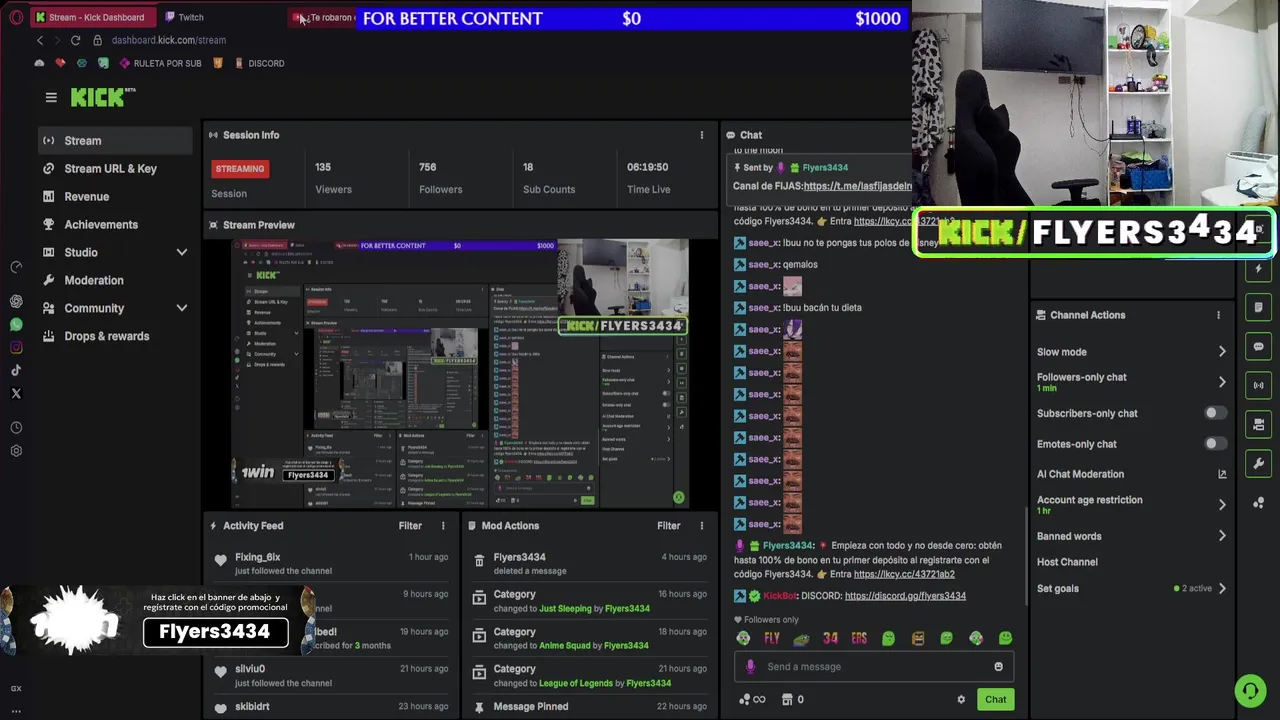The width and height of the screenshot is (1280, 720).
Task: Open Instagram in Opera sidebar
Action: click(16, 347)
